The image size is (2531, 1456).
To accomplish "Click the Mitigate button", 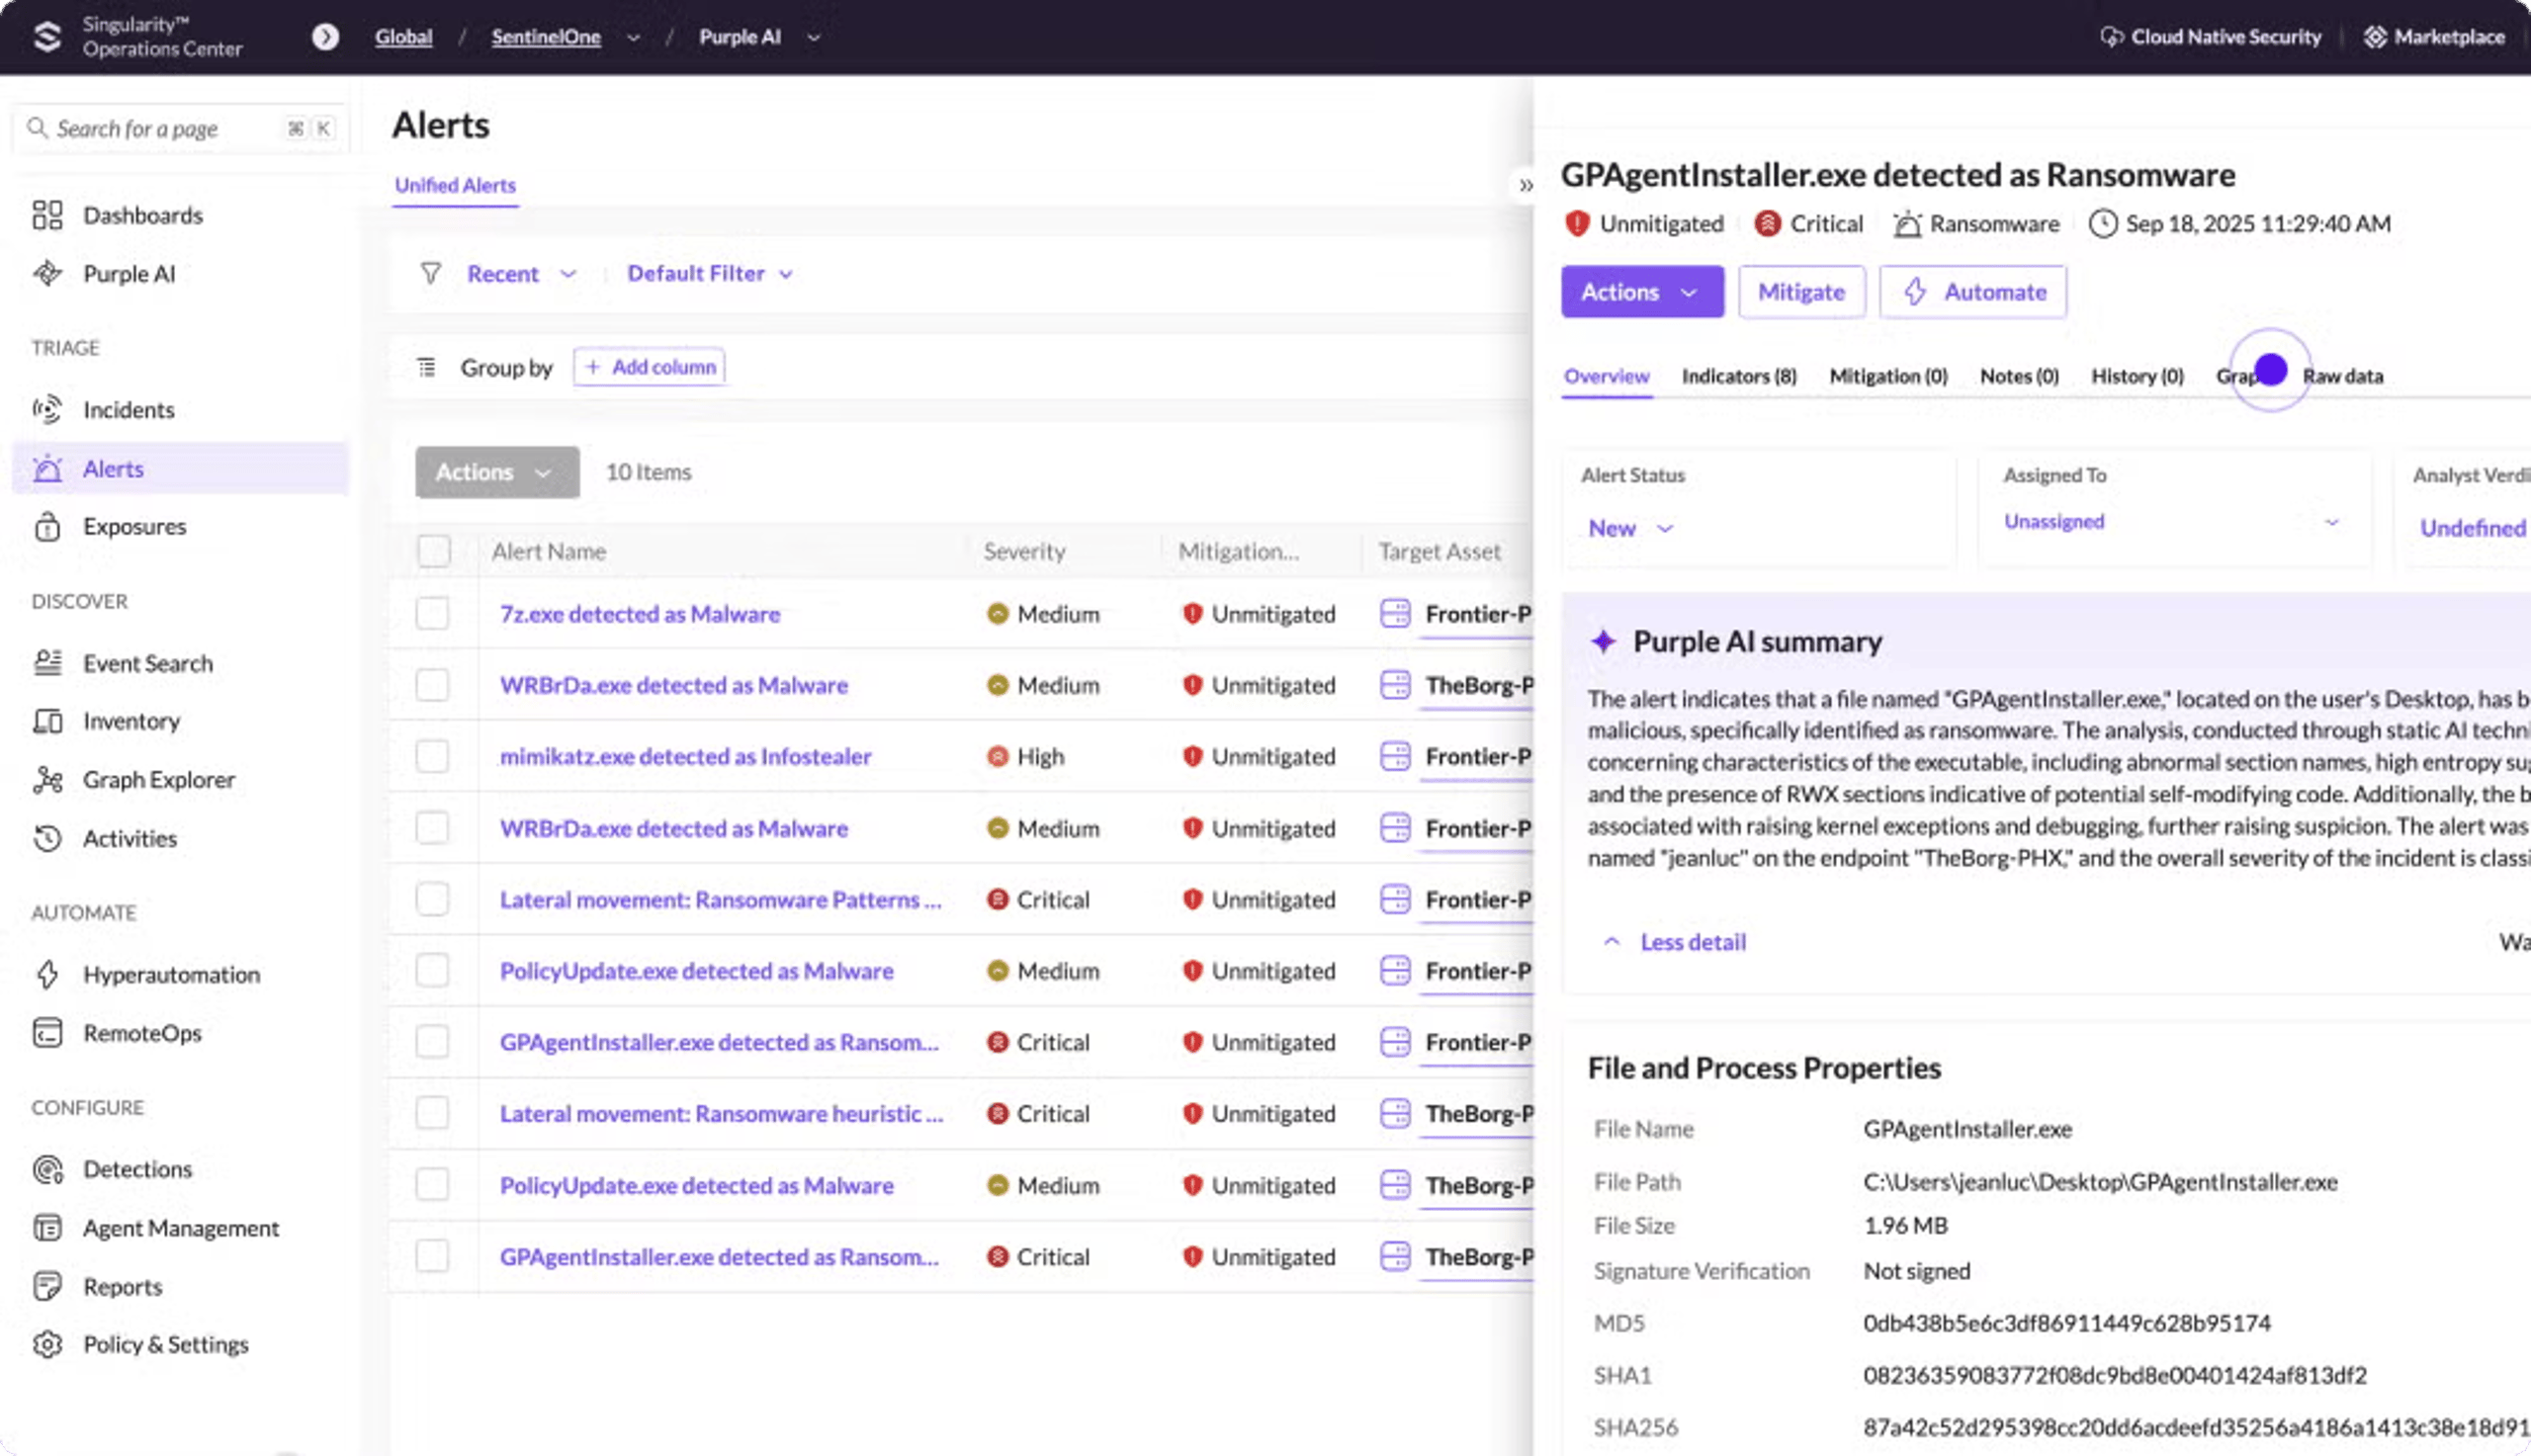I will click(x=1801, y=291).
